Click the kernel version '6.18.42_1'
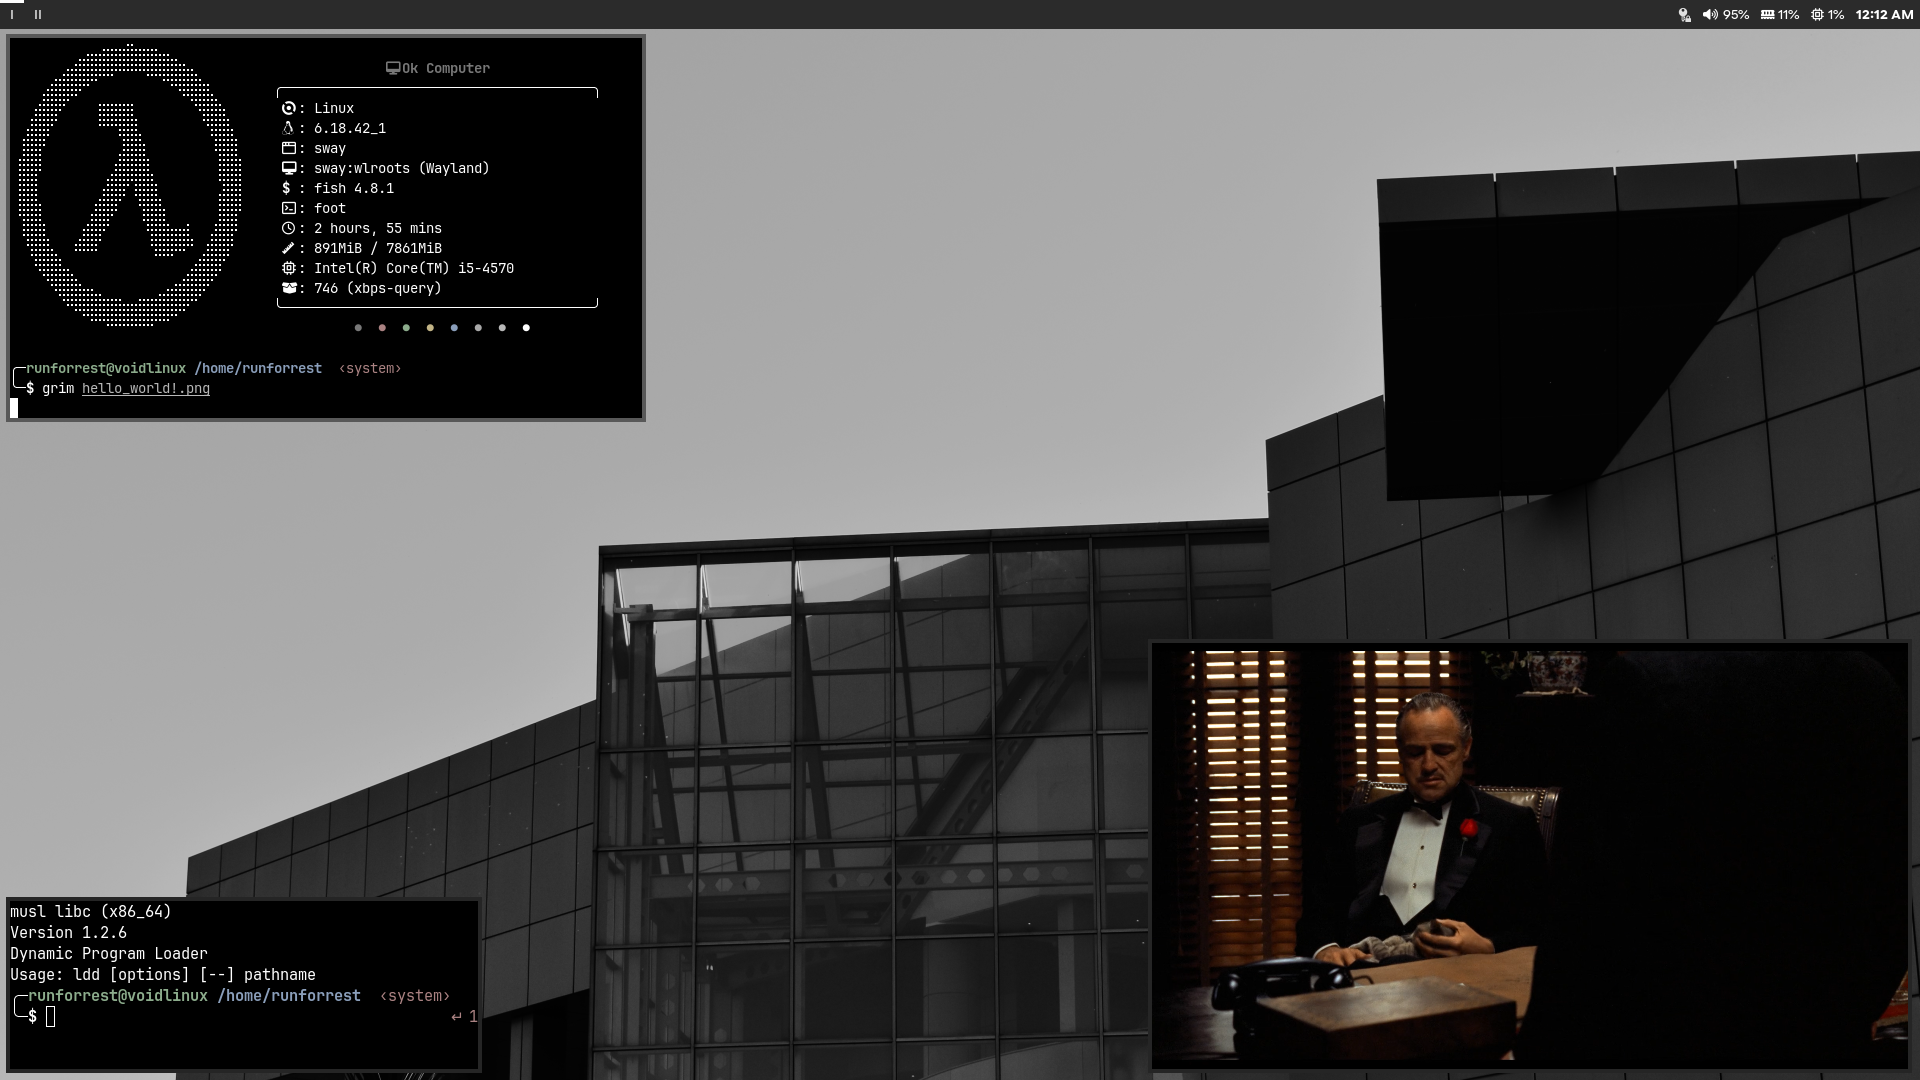Viewport: 1920px width, 1080px height. [x=350, y=128]
